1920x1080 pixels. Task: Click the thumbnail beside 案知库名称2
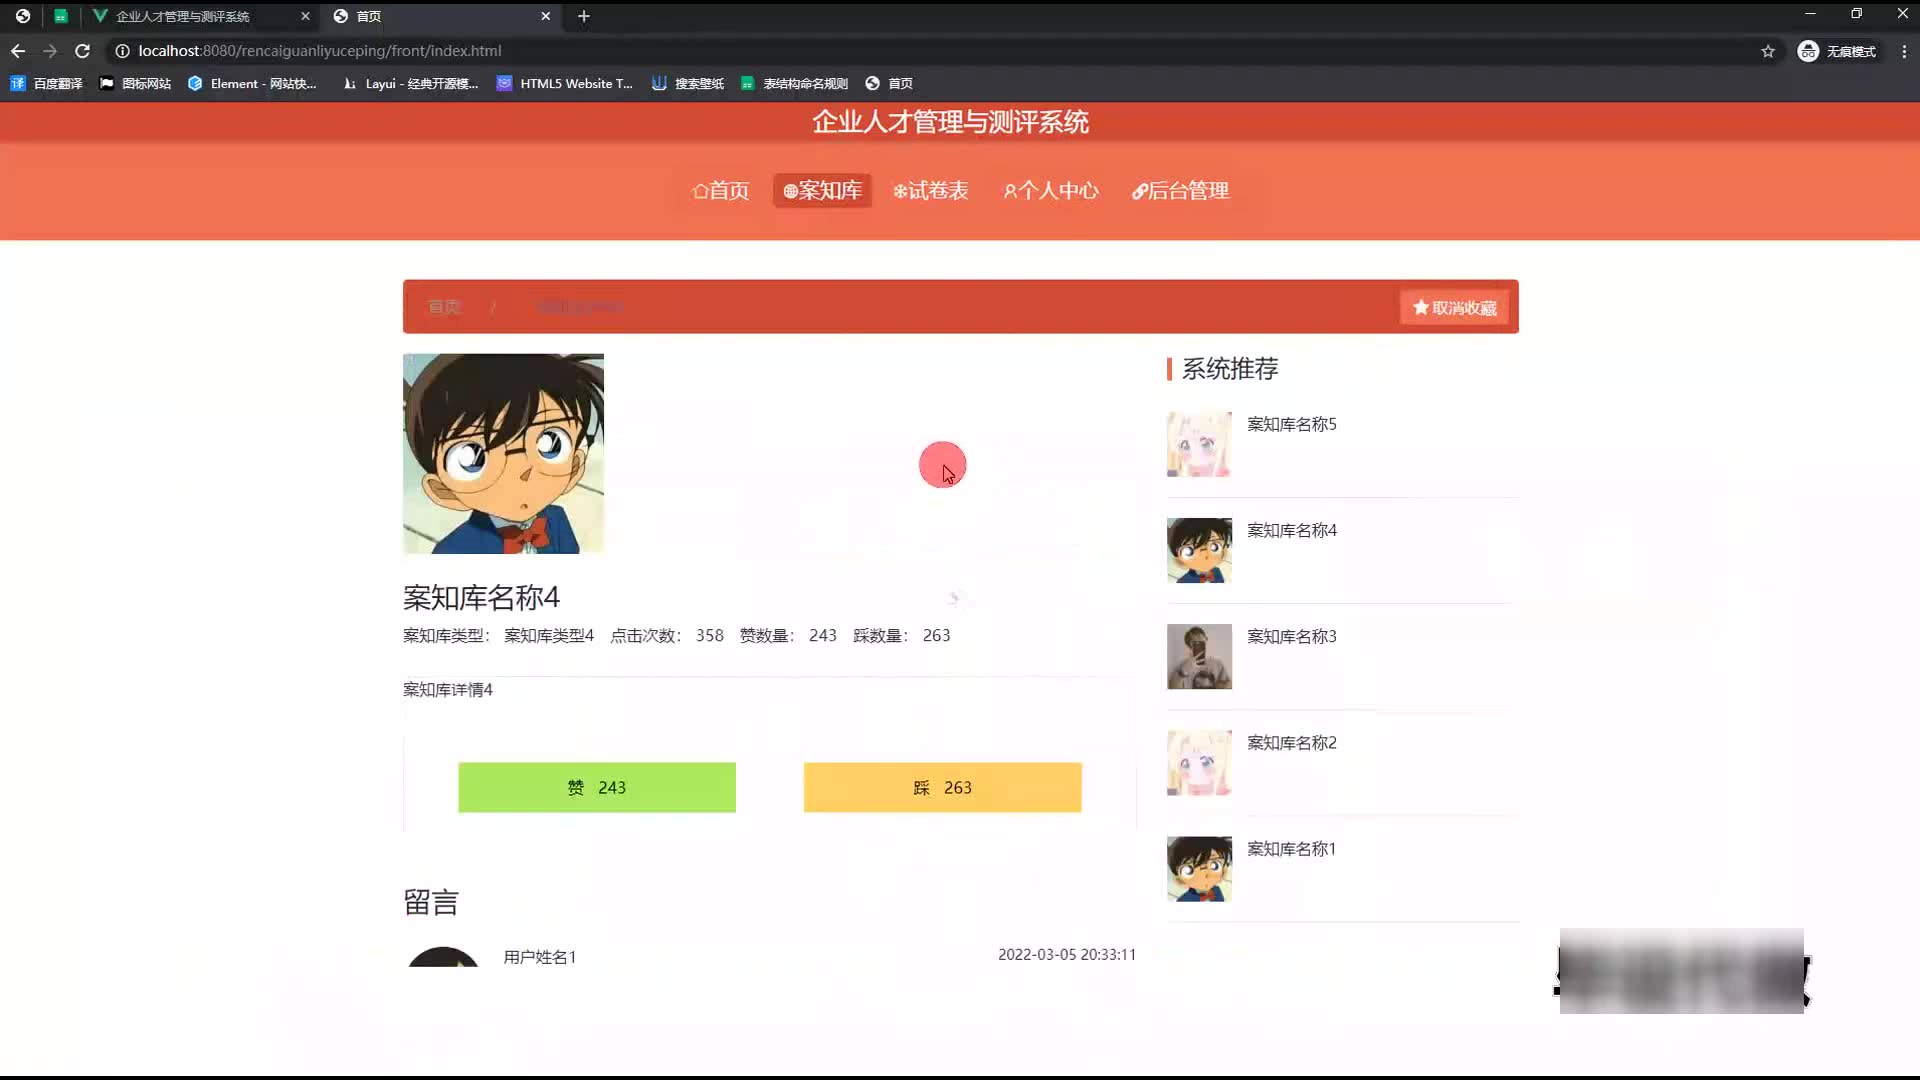(x=1199, y=762)
